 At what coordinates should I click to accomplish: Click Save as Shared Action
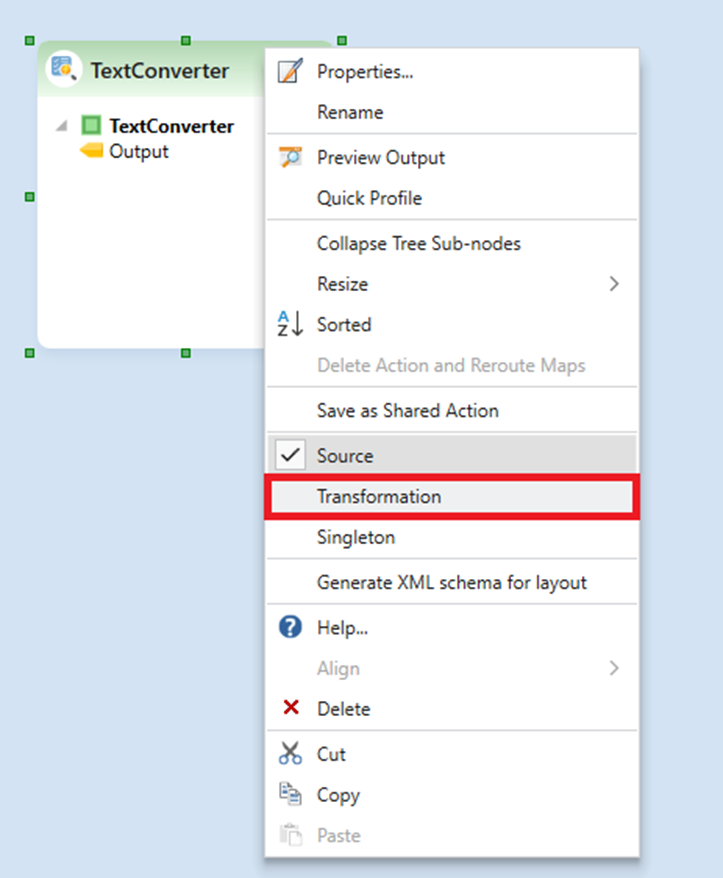[407, 410]
